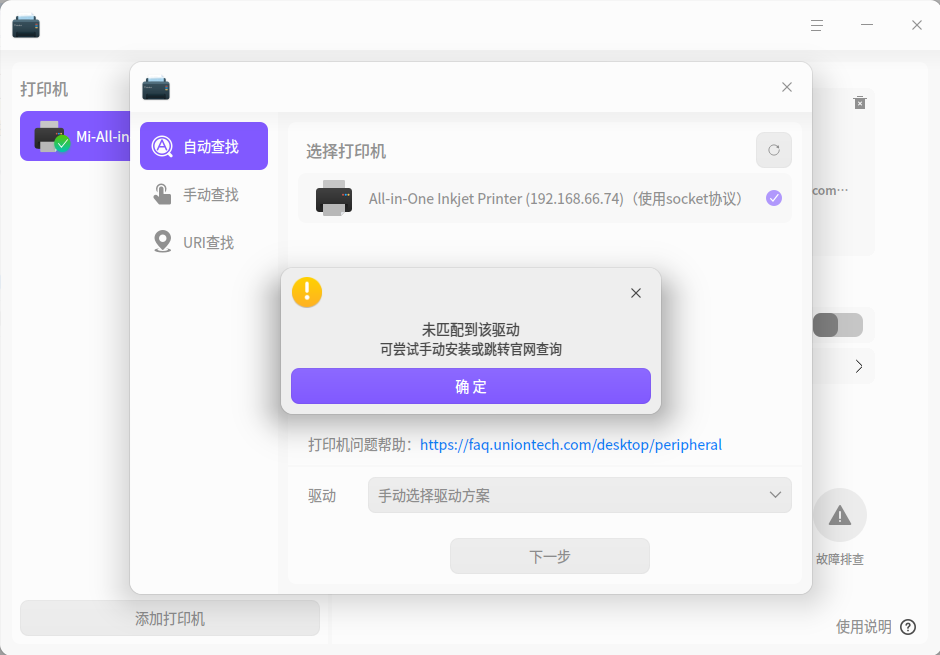Click the yellow exclamation warning icon

(x=307, y=292)
